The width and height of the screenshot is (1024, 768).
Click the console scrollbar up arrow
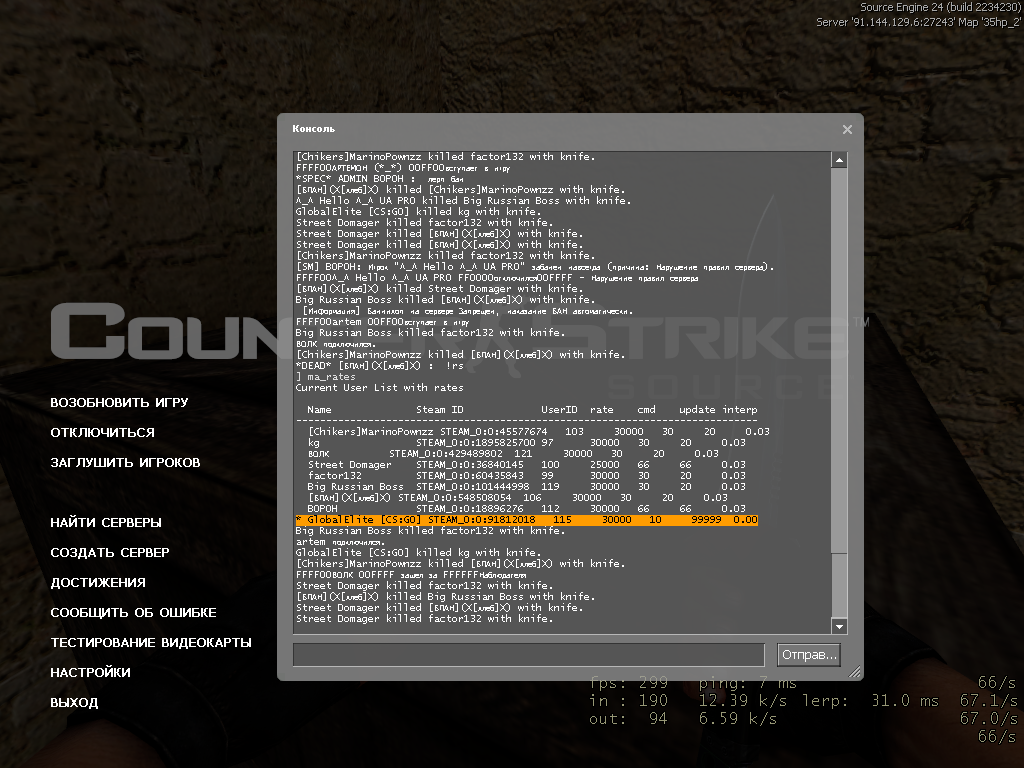click(839, 160)
